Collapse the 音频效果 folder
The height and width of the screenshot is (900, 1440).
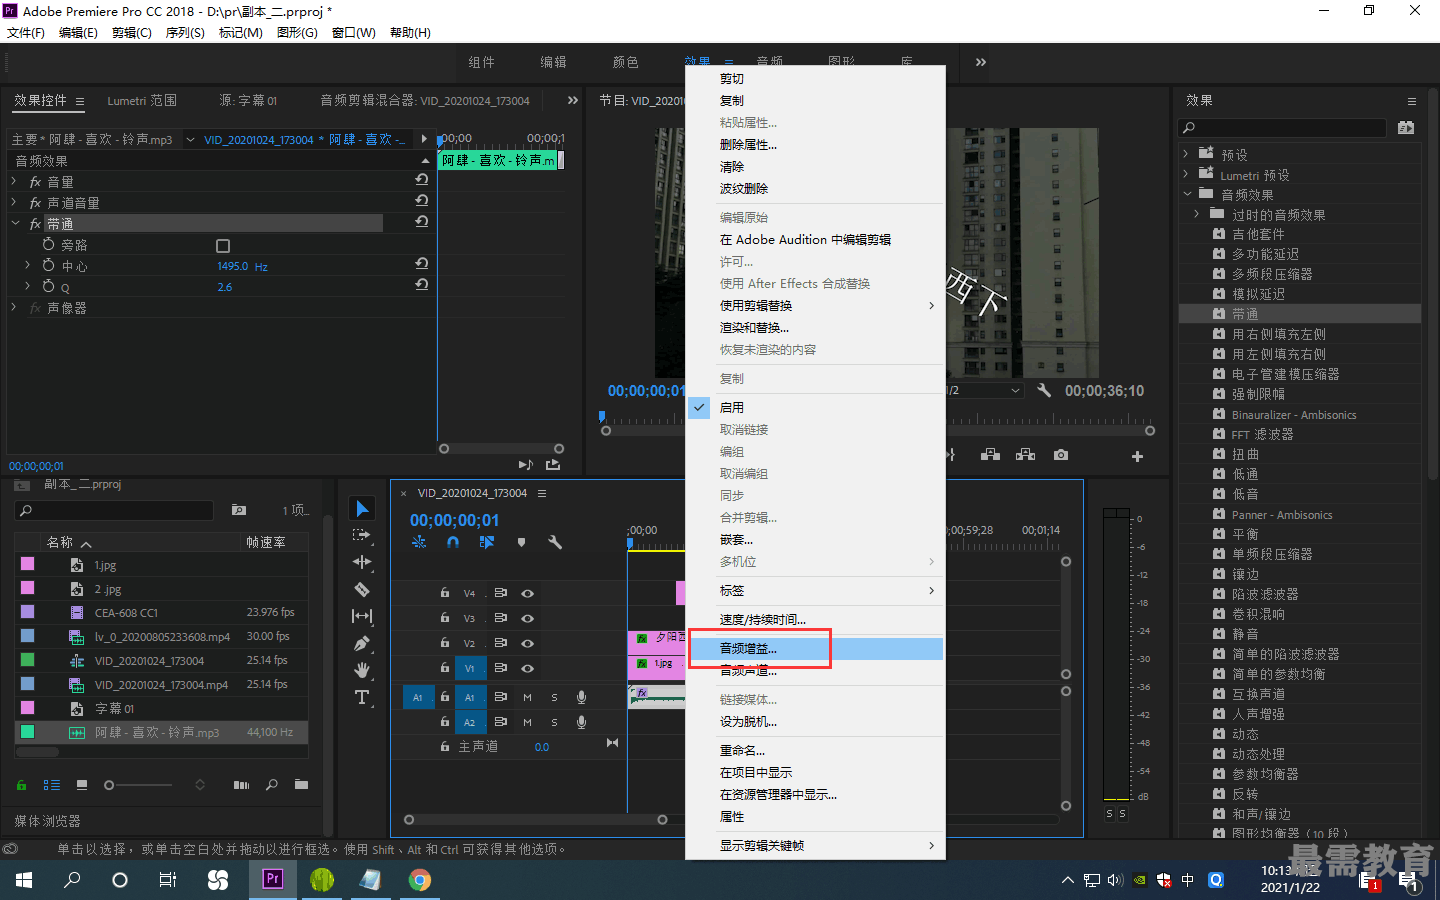[x=1187, y=194]
